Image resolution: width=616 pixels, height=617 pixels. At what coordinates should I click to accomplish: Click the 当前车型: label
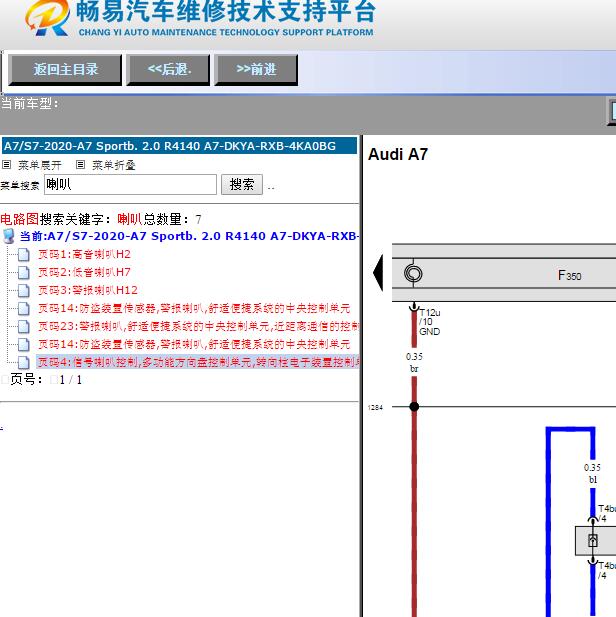30,103
